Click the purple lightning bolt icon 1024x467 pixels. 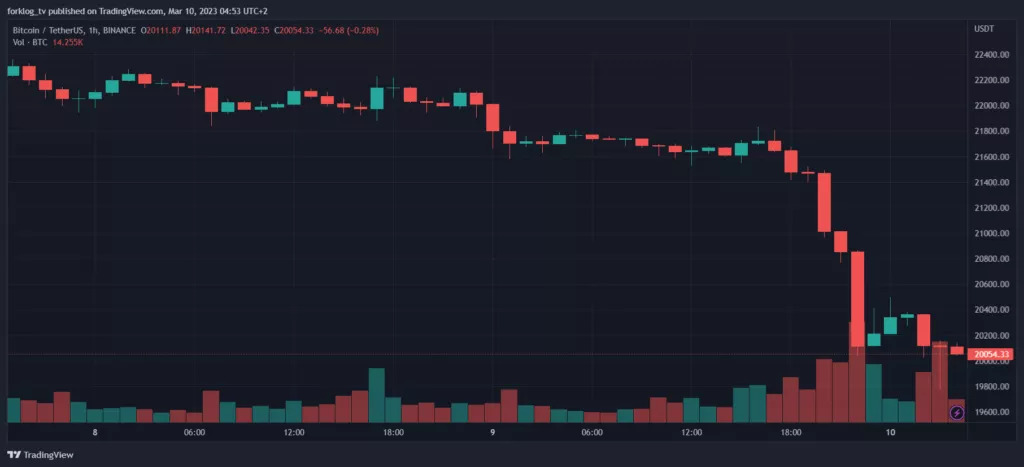coord(956,412)
